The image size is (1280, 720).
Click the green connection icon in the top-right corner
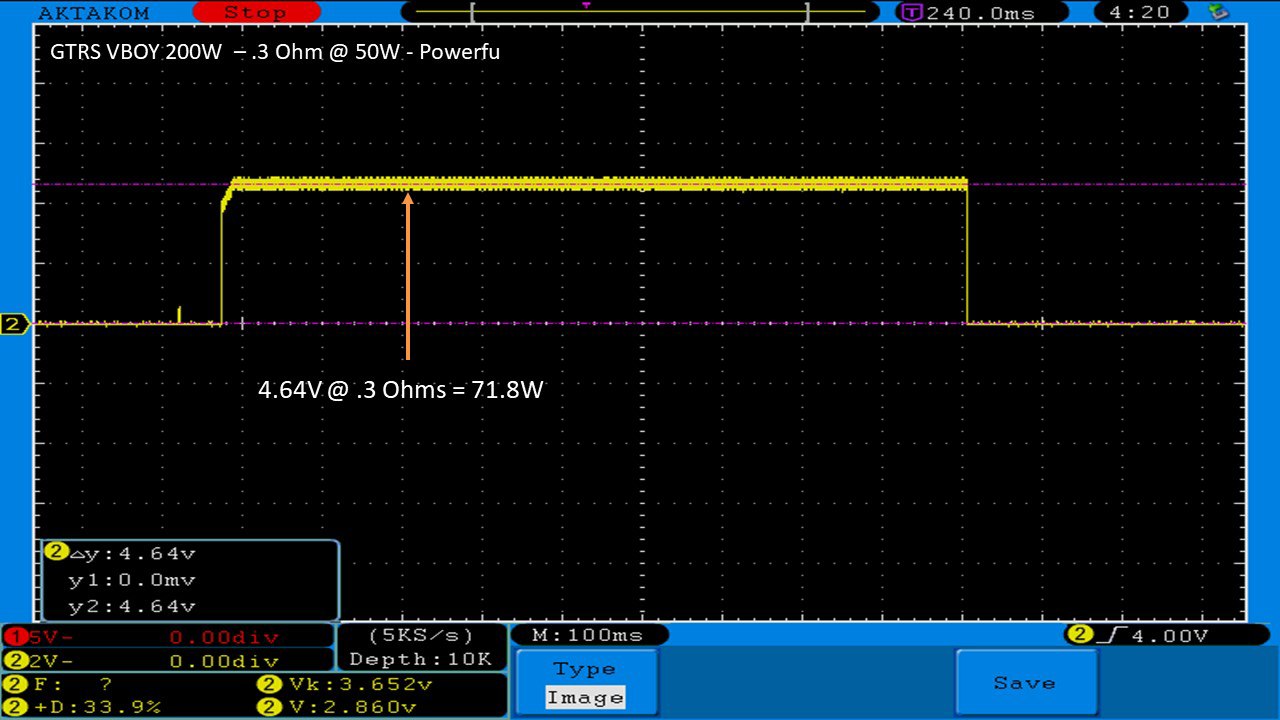click(1218, 12)
